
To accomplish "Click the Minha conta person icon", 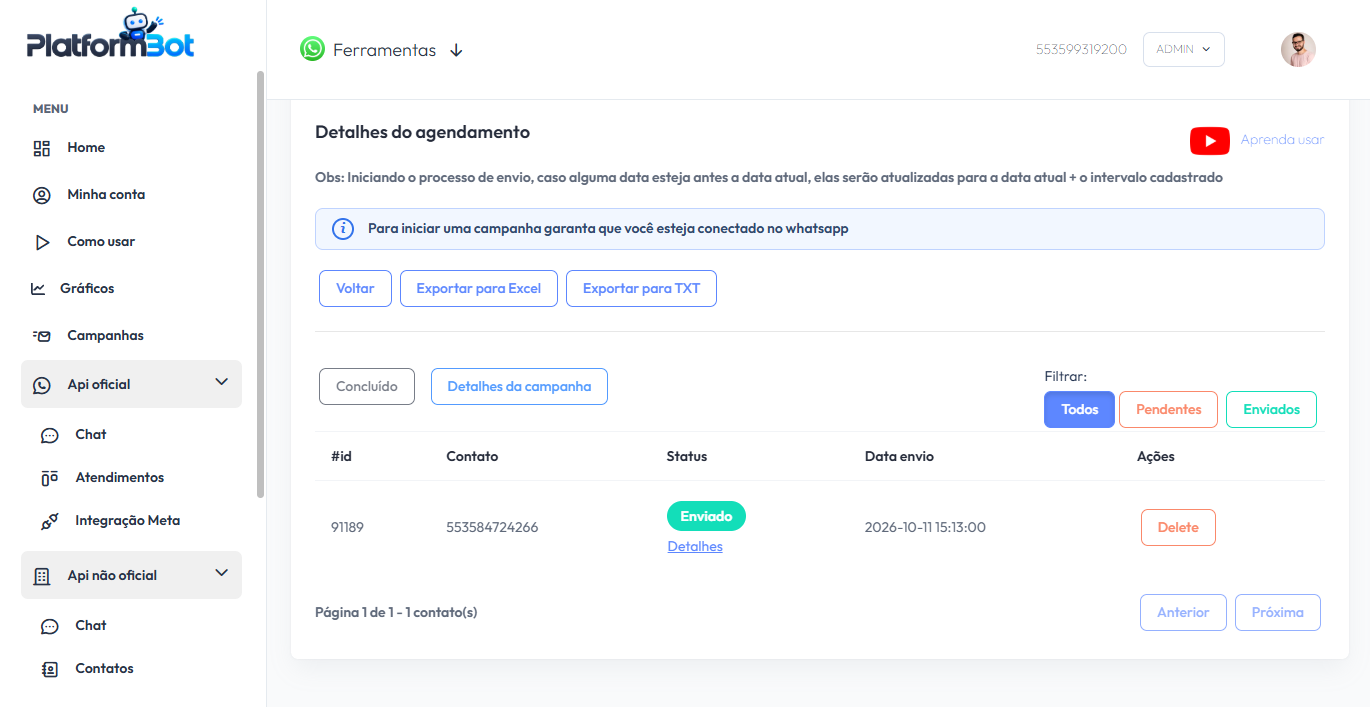I will pyautogui.click(x=41, y=195).
